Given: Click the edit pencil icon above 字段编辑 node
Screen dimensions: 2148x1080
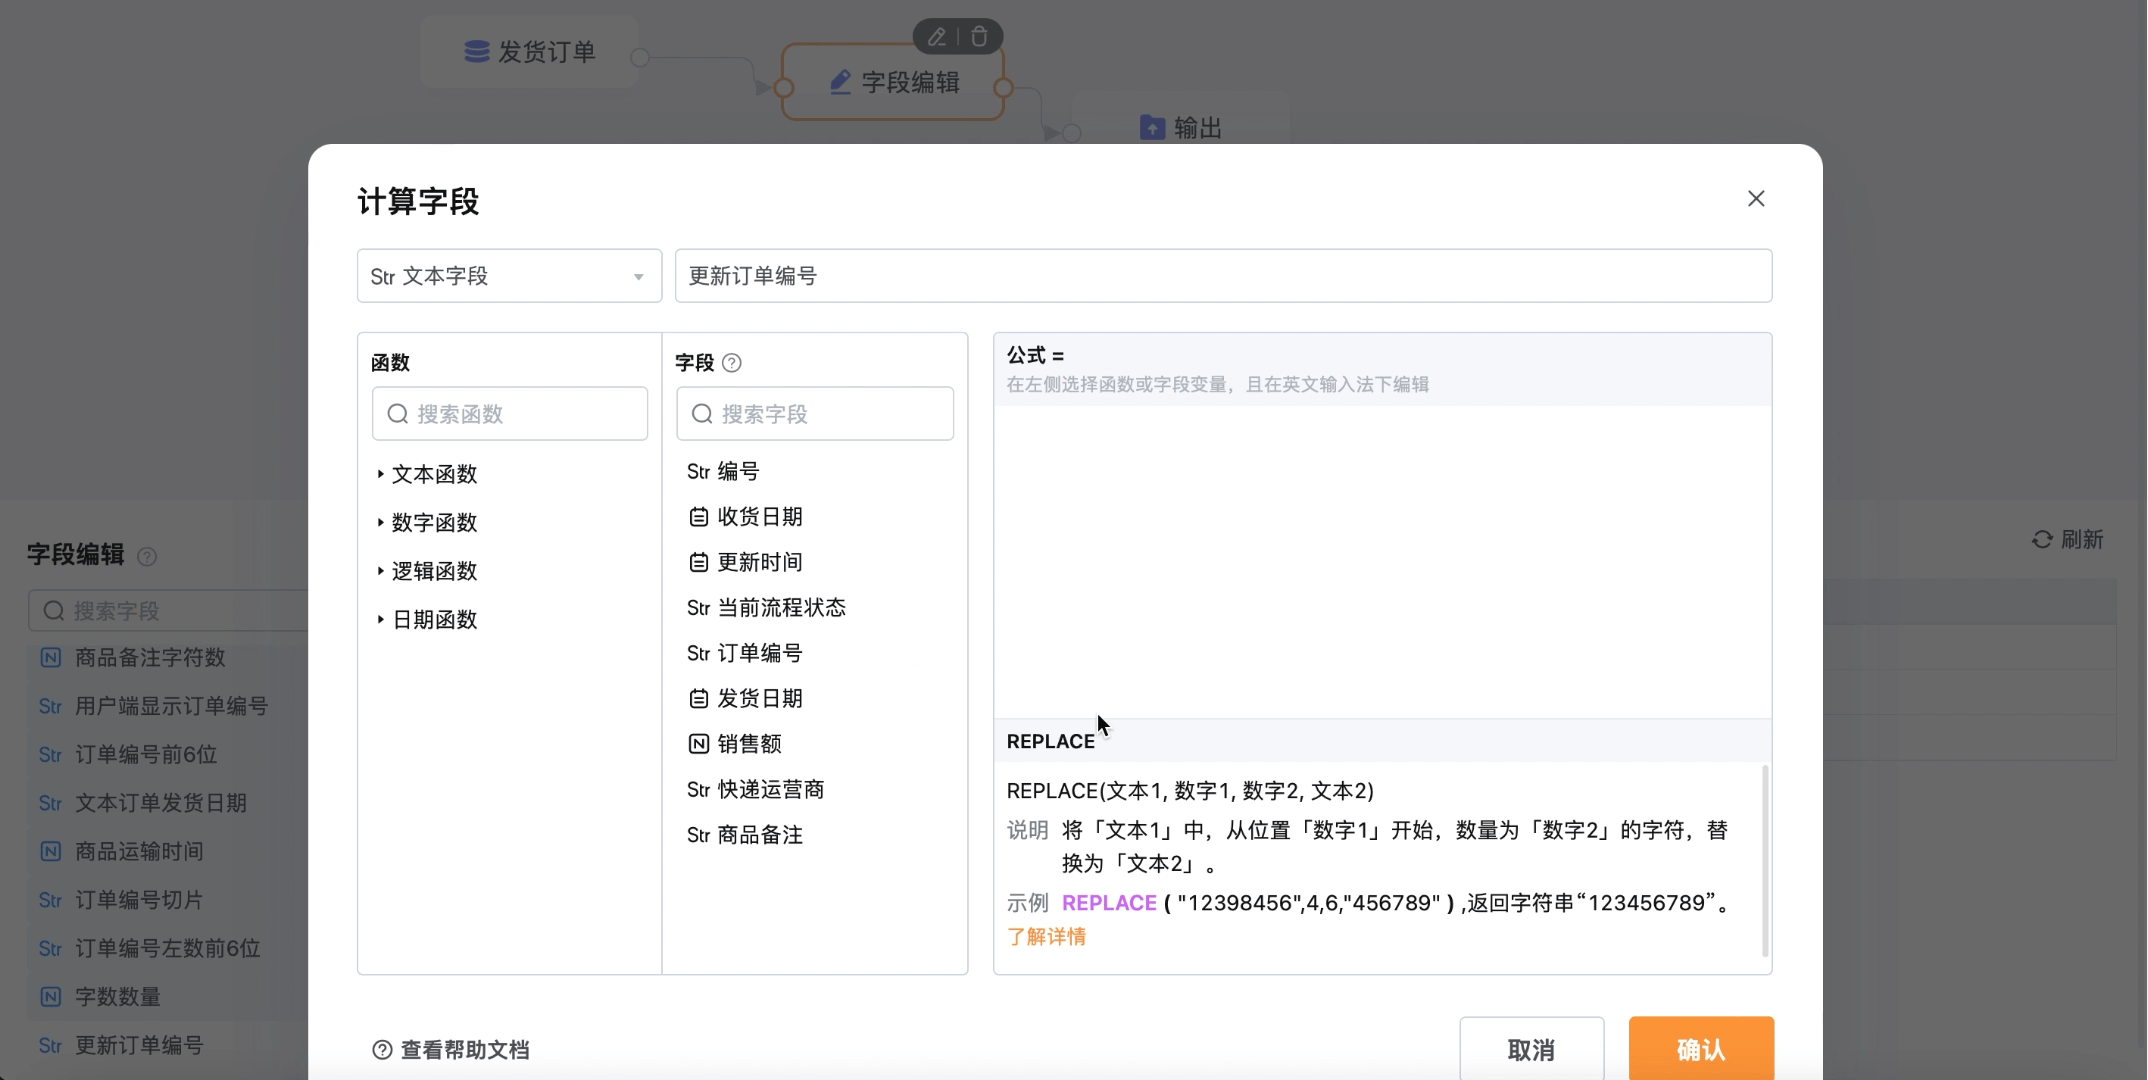Looking at the screenshot, I should [x=936, y=37].
